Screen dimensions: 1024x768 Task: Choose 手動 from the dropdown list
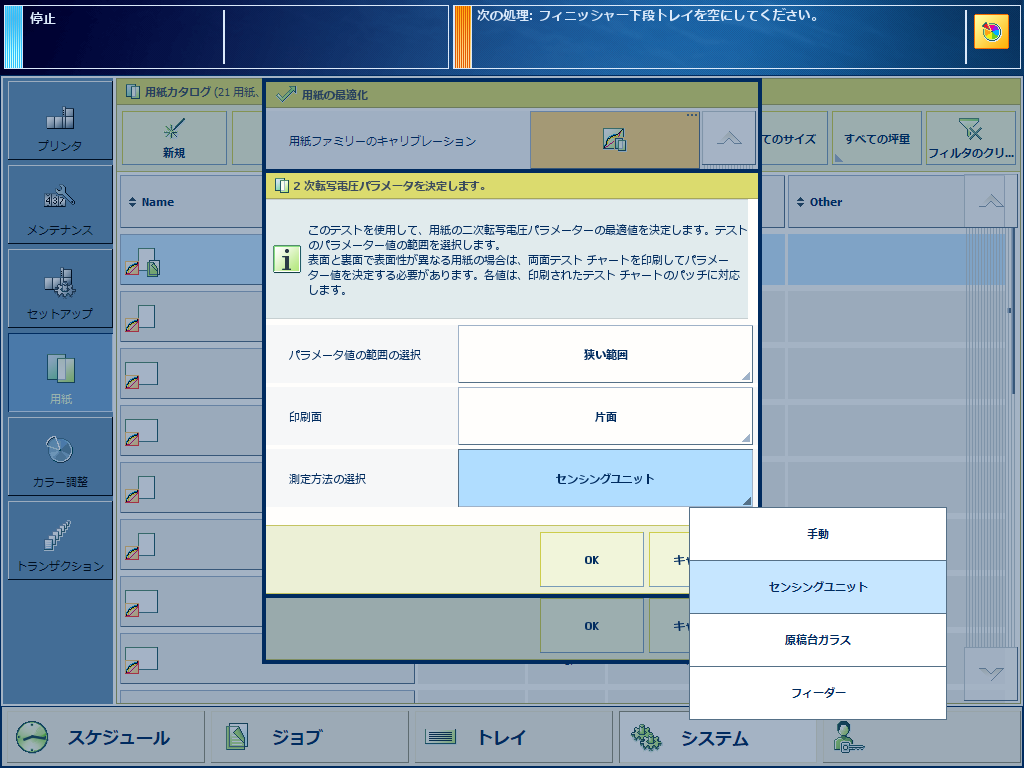point(818,534)
